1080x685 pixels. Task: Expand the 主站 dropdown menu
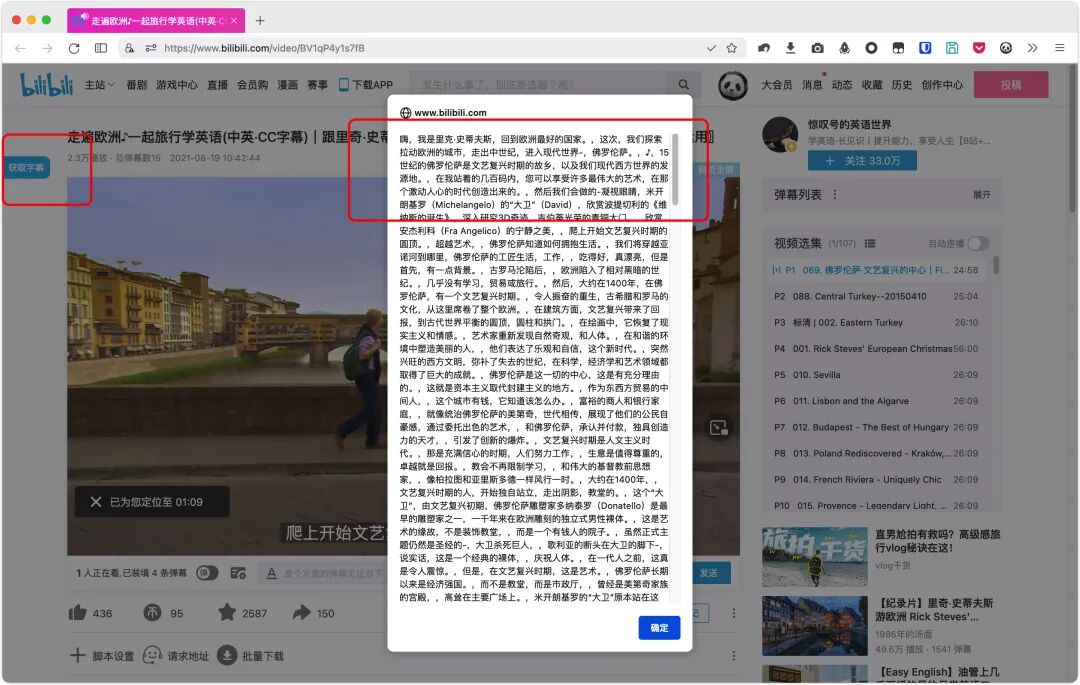[x=99, y=85]
